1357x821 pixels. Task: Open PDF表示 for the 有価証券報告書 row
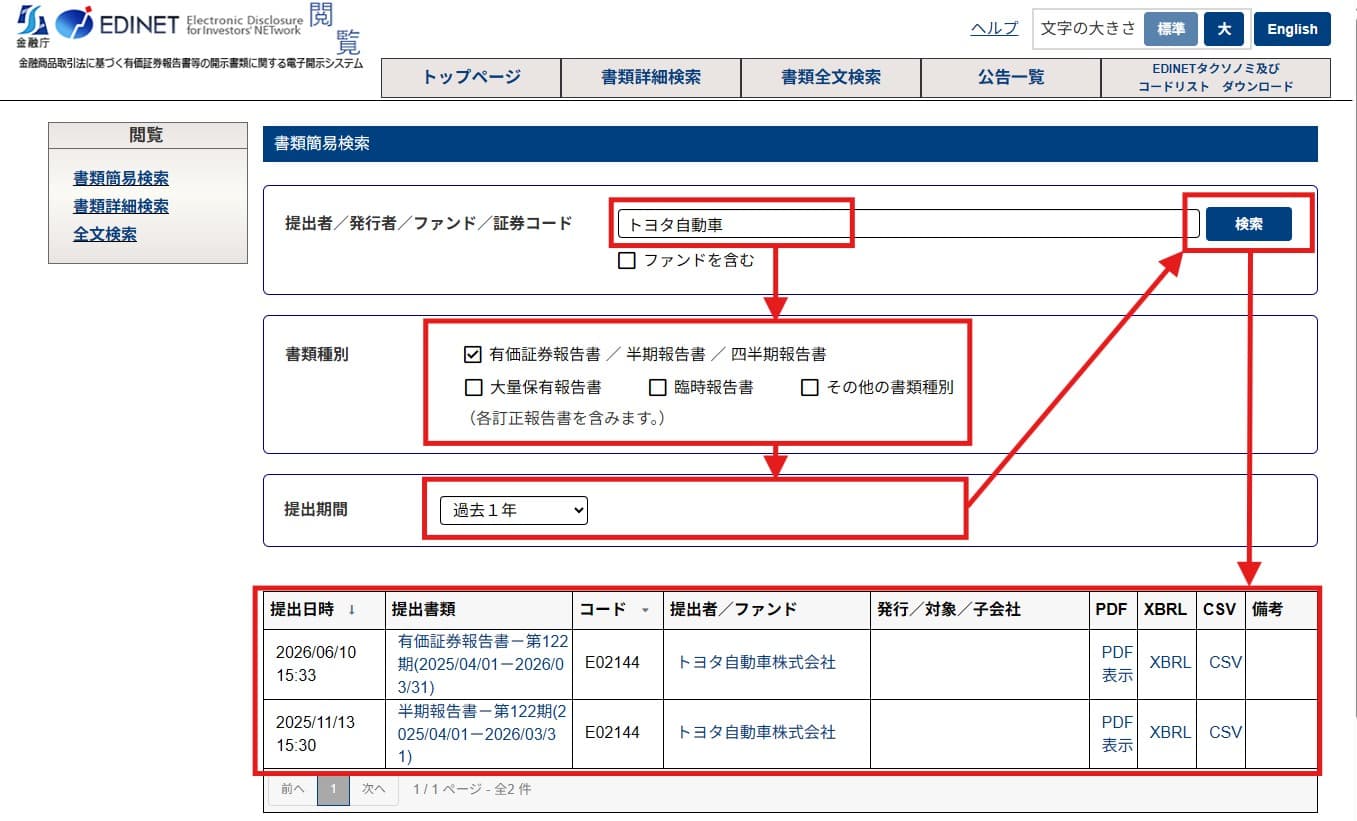point(1117,664)
